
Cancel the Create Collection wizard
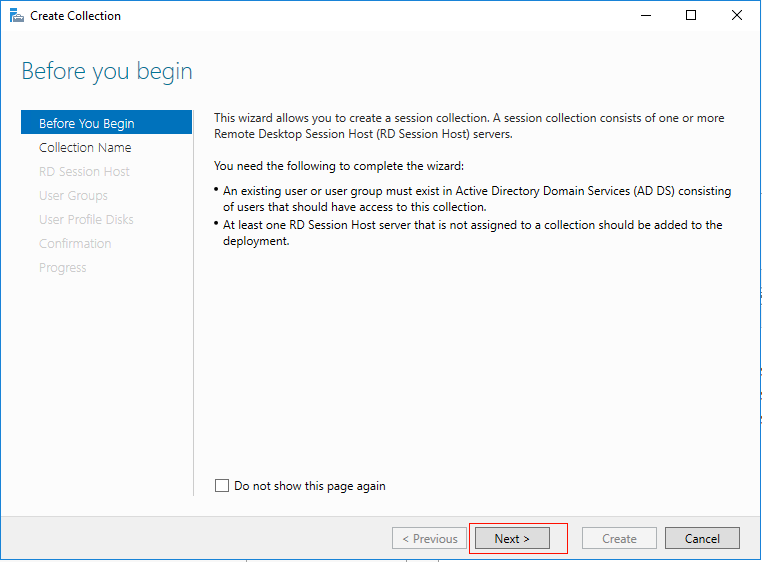coord(702,538)
